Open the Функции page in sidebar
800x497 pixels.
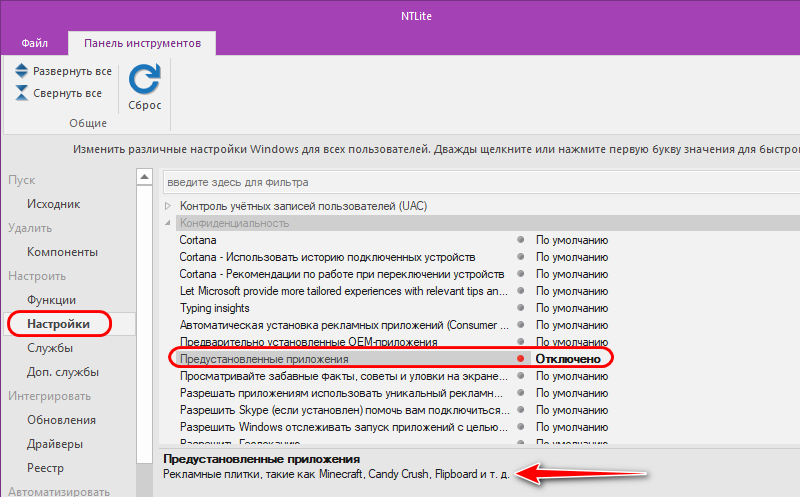52,300
